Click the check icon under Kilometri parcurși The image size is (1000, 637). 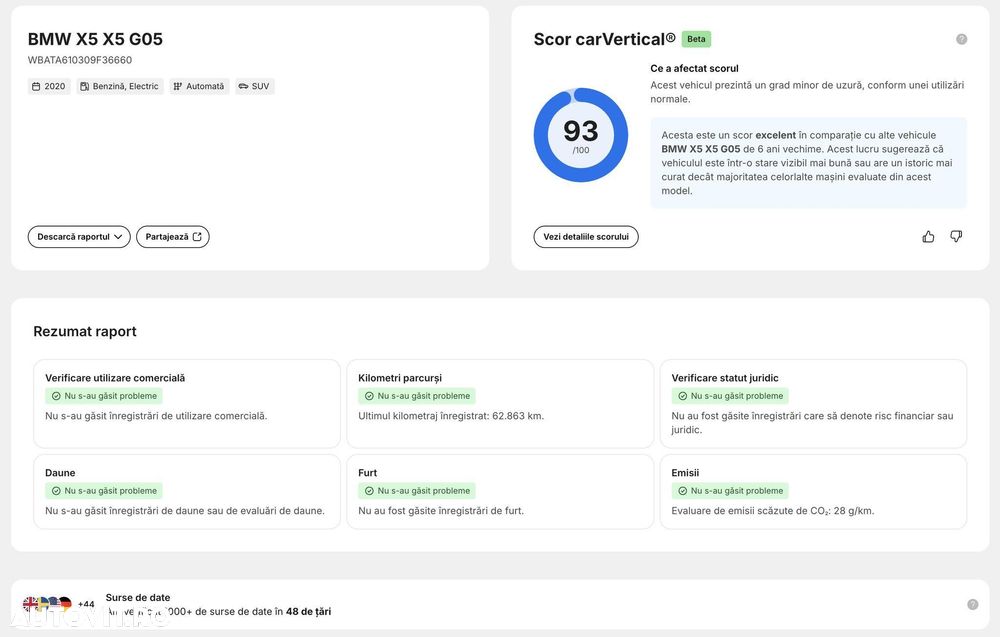369,396
